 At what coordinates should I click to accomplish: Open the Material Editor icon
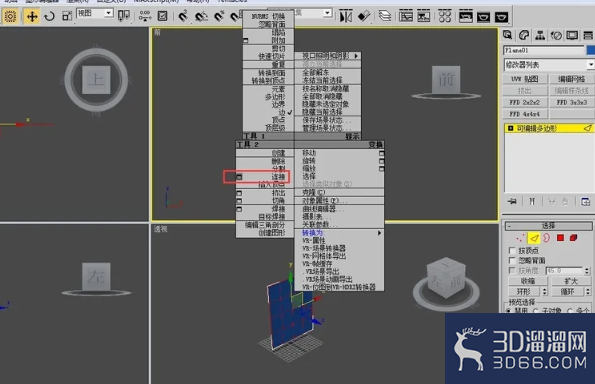pos(444,16)
